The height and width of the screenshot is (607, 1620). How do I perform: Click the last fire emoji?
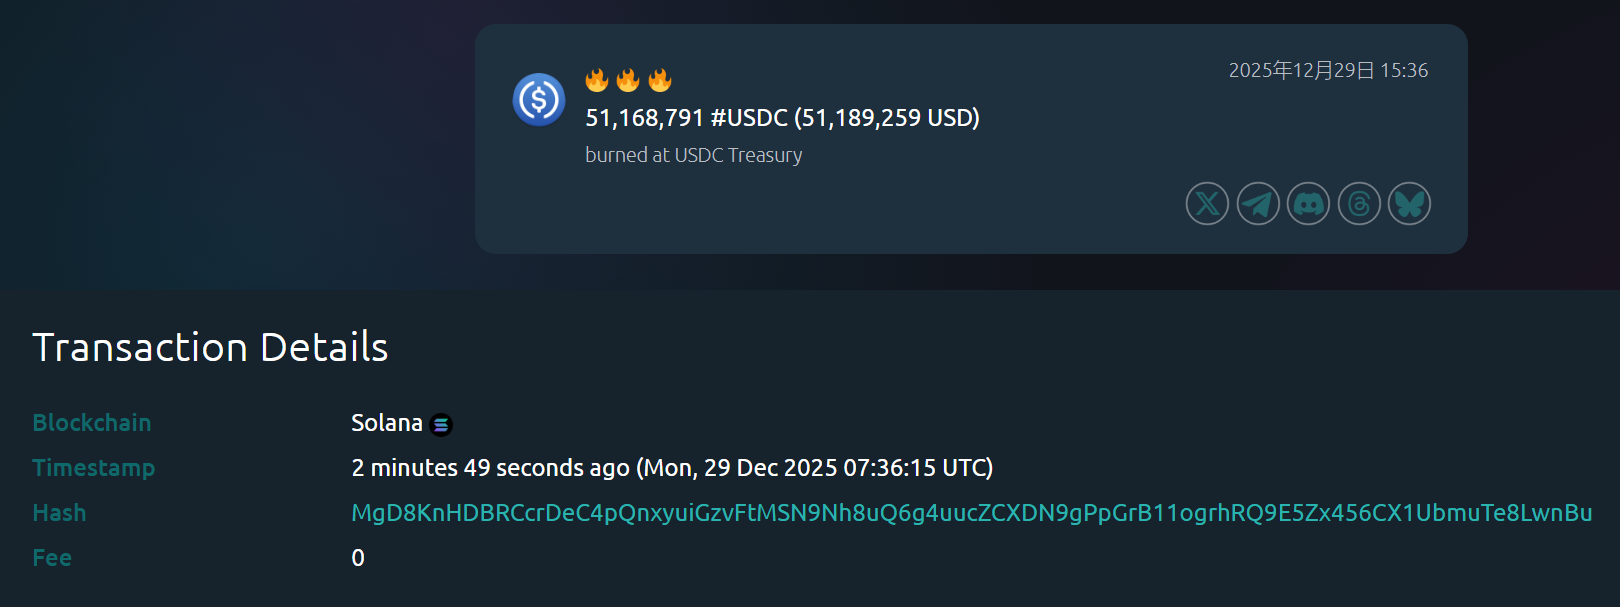pyautogui.click(x=660, y=80)
